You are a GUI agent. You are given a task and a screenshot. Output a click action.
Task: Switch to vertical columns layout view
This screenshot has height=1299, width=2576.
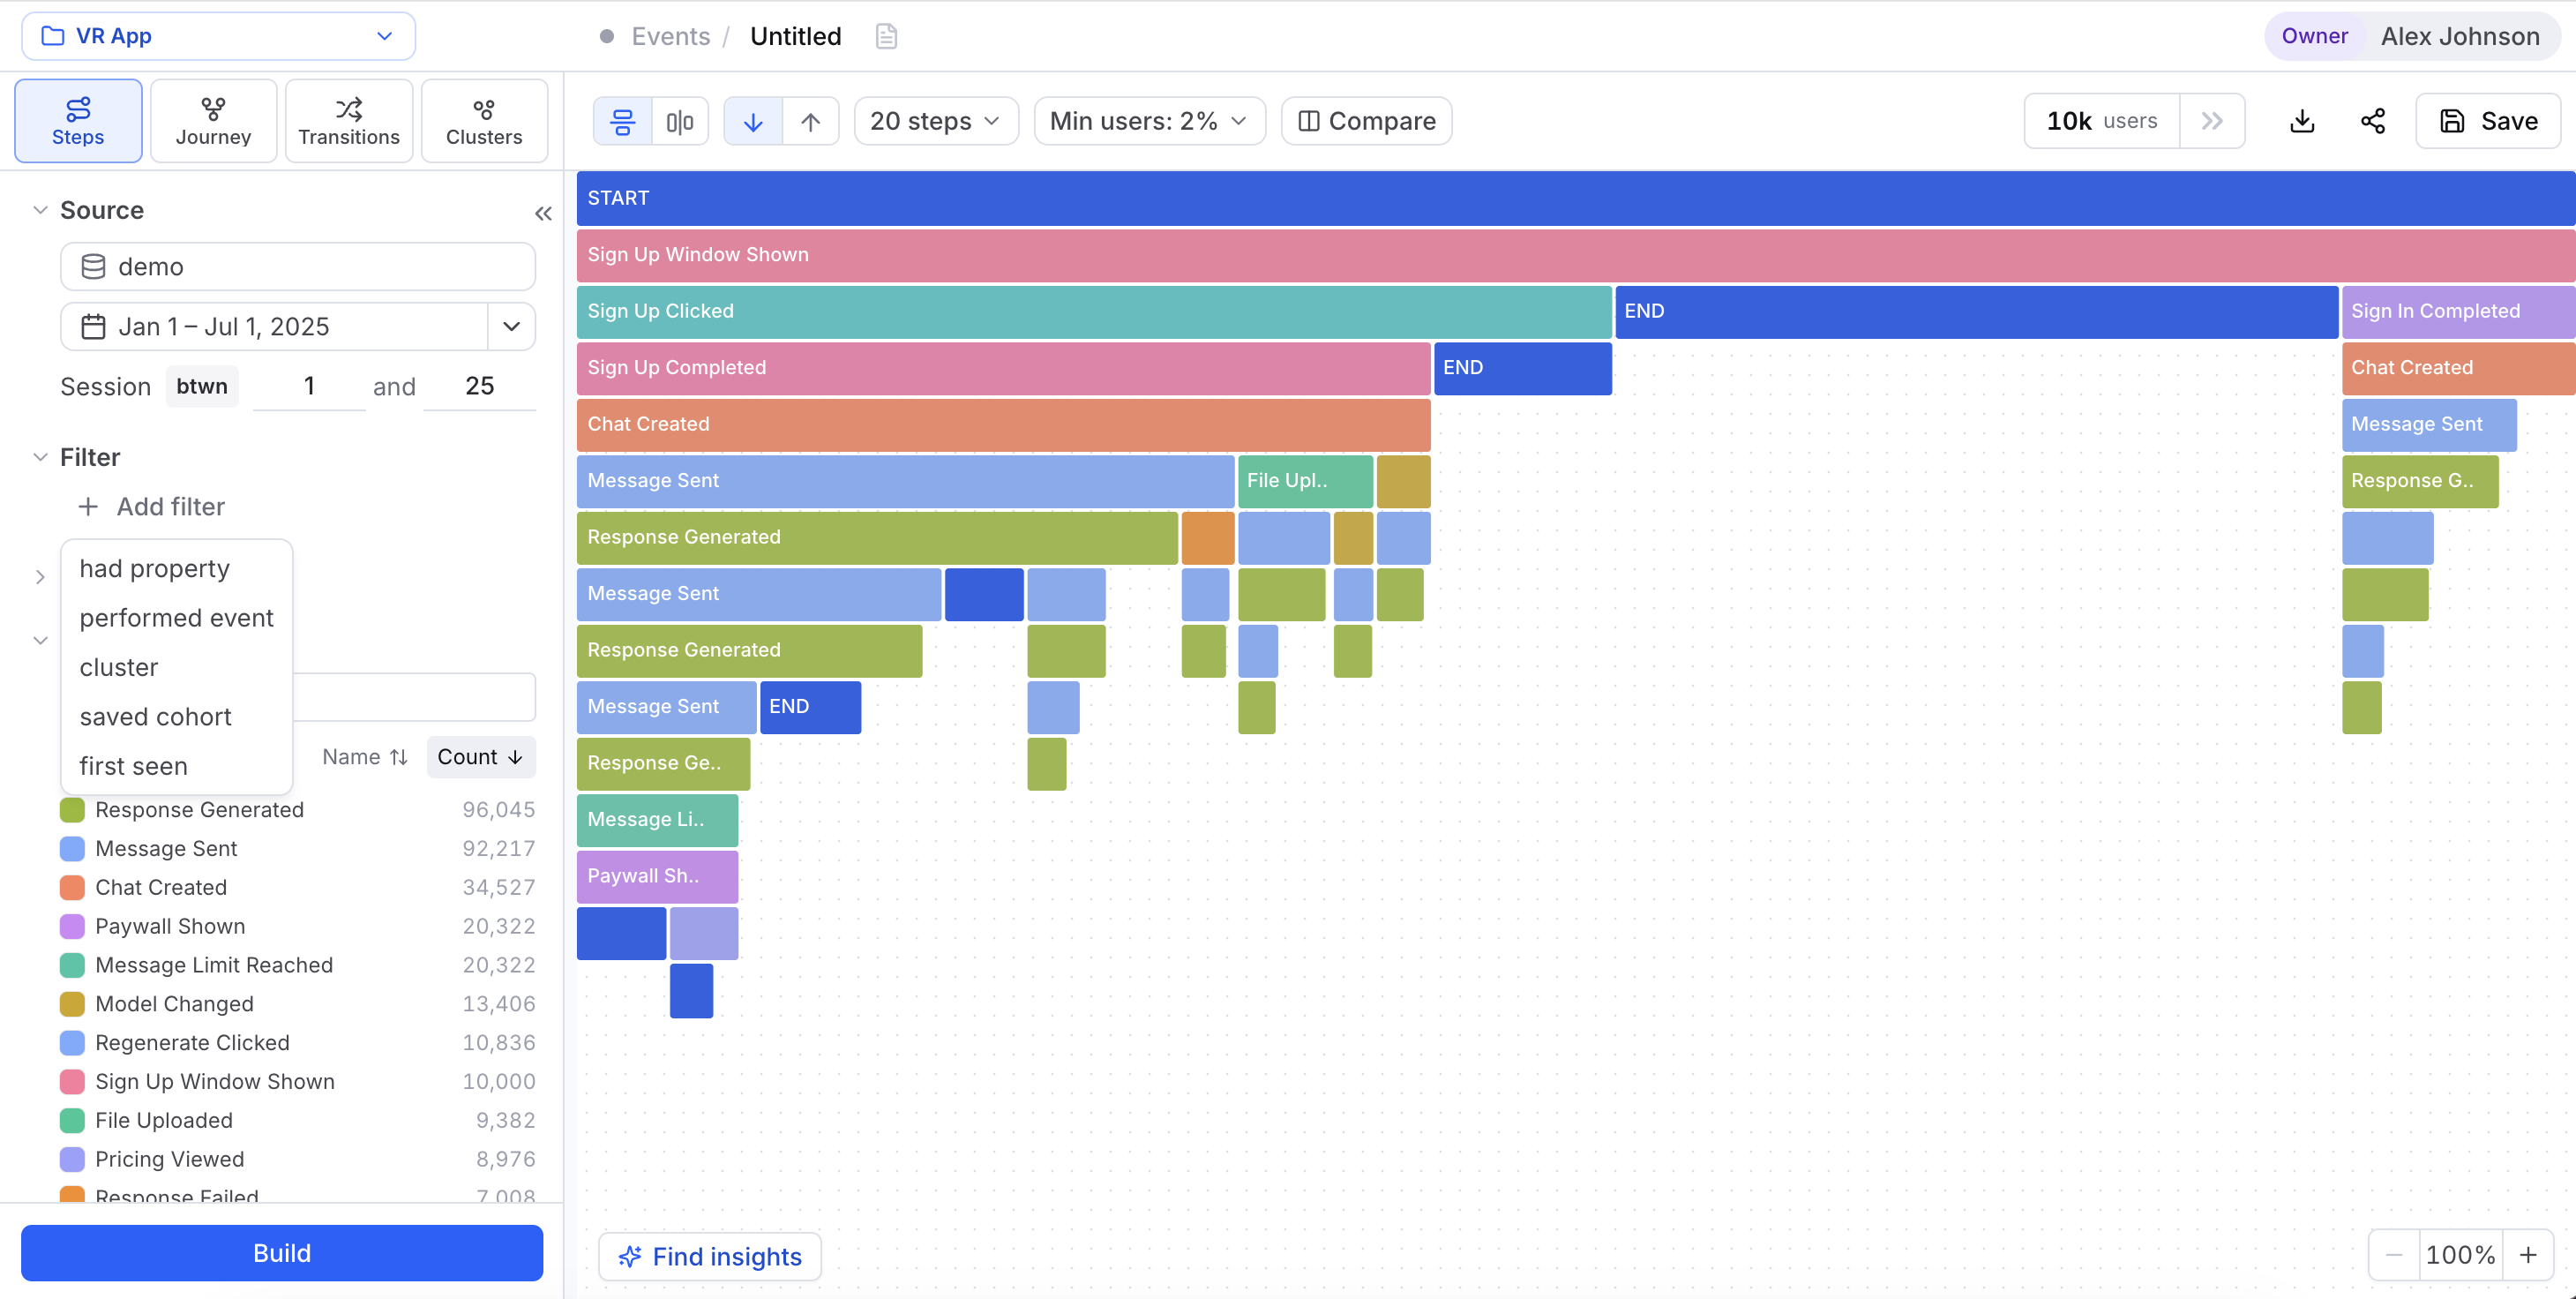point(680,121)
